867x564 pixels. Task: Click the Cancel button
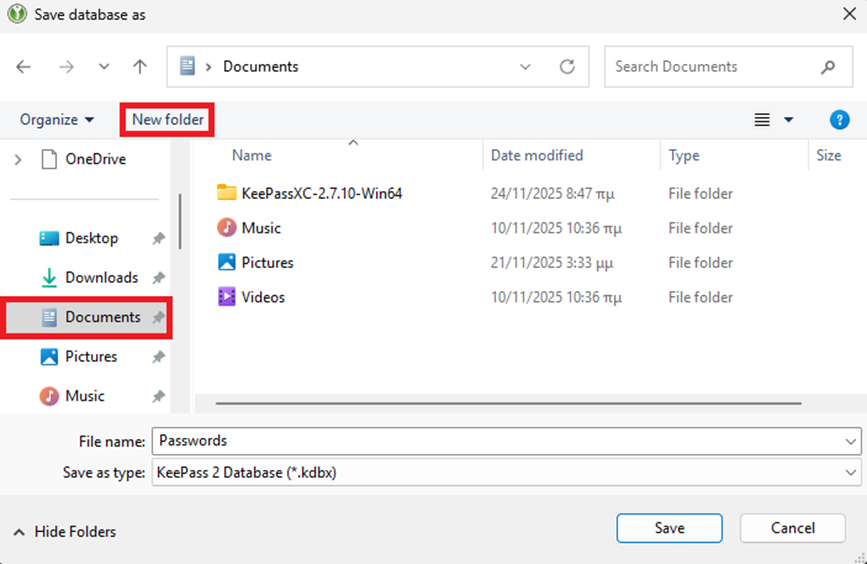pos(793,528)
